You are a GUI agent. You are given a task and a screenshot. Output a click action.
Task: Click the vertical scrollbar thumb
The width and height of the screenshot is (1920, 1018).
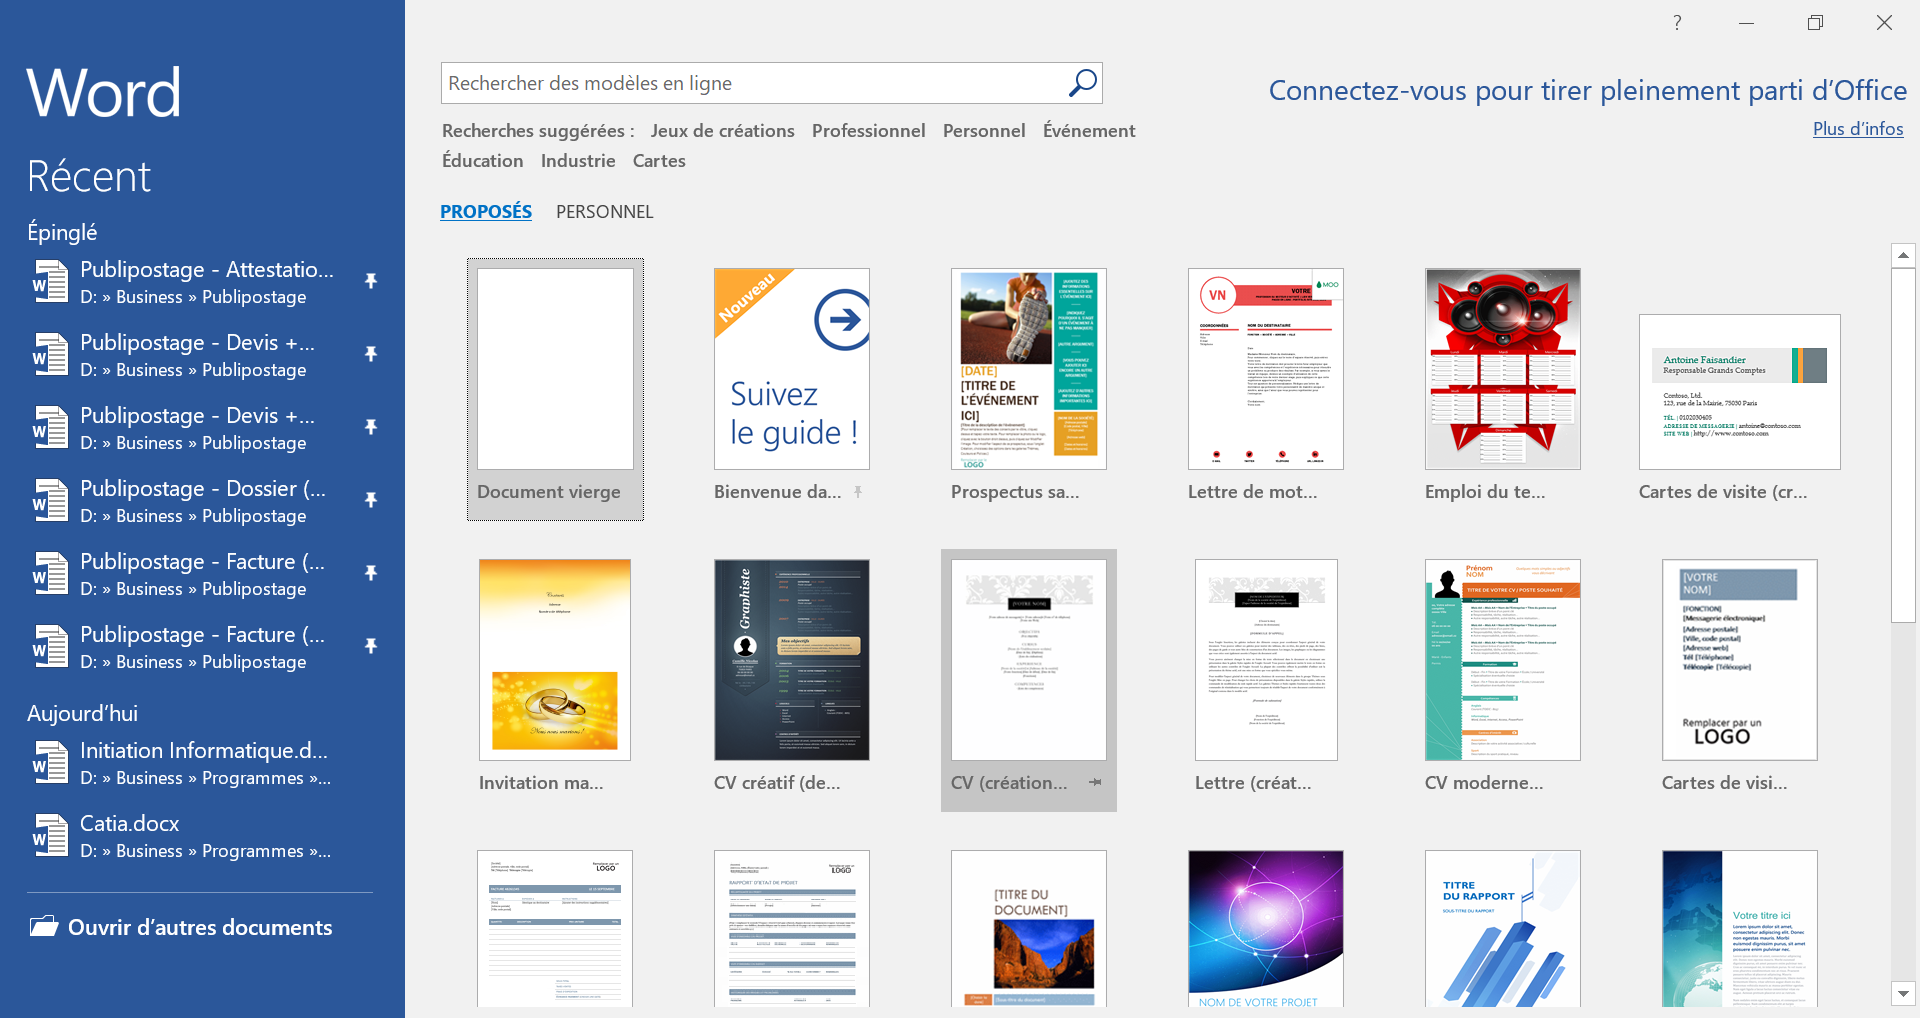tap(1903, 446)
